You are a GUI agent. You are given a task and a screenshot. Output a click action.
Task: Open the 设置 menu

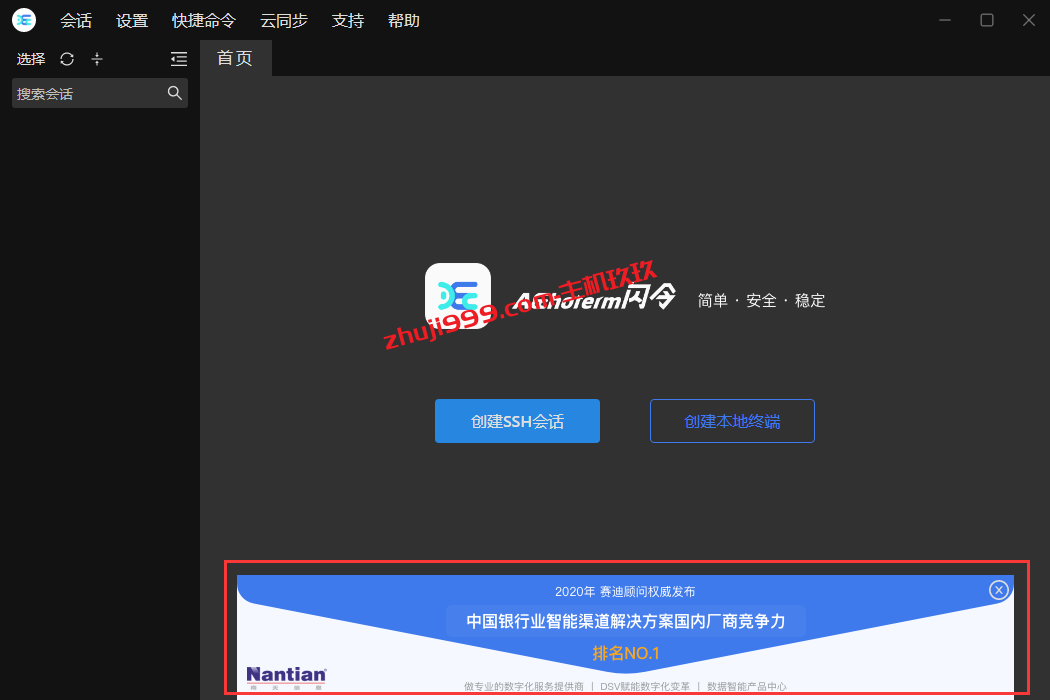(132, 21)
